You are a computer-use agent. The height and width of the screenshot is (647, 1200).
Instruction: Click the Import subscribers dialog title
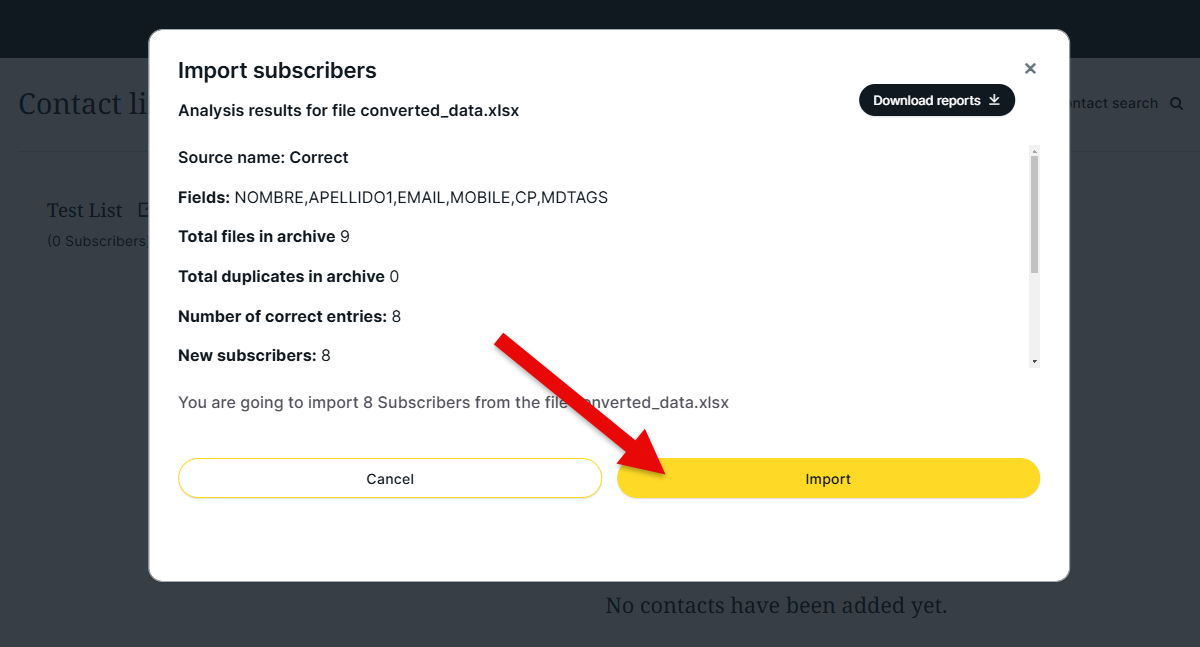(277, 71)
